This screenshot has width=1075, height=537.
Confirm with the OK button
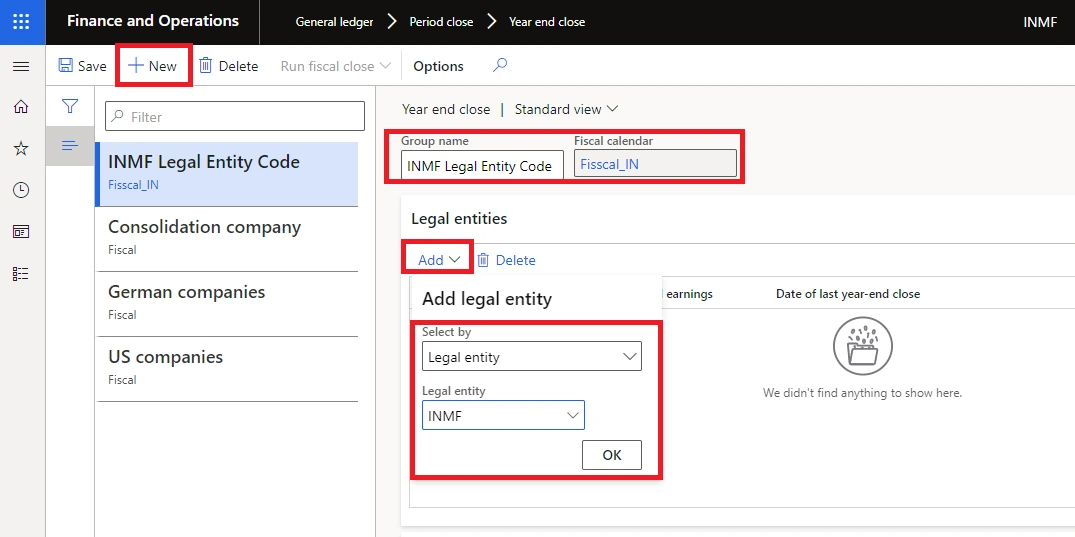(612, 455)
